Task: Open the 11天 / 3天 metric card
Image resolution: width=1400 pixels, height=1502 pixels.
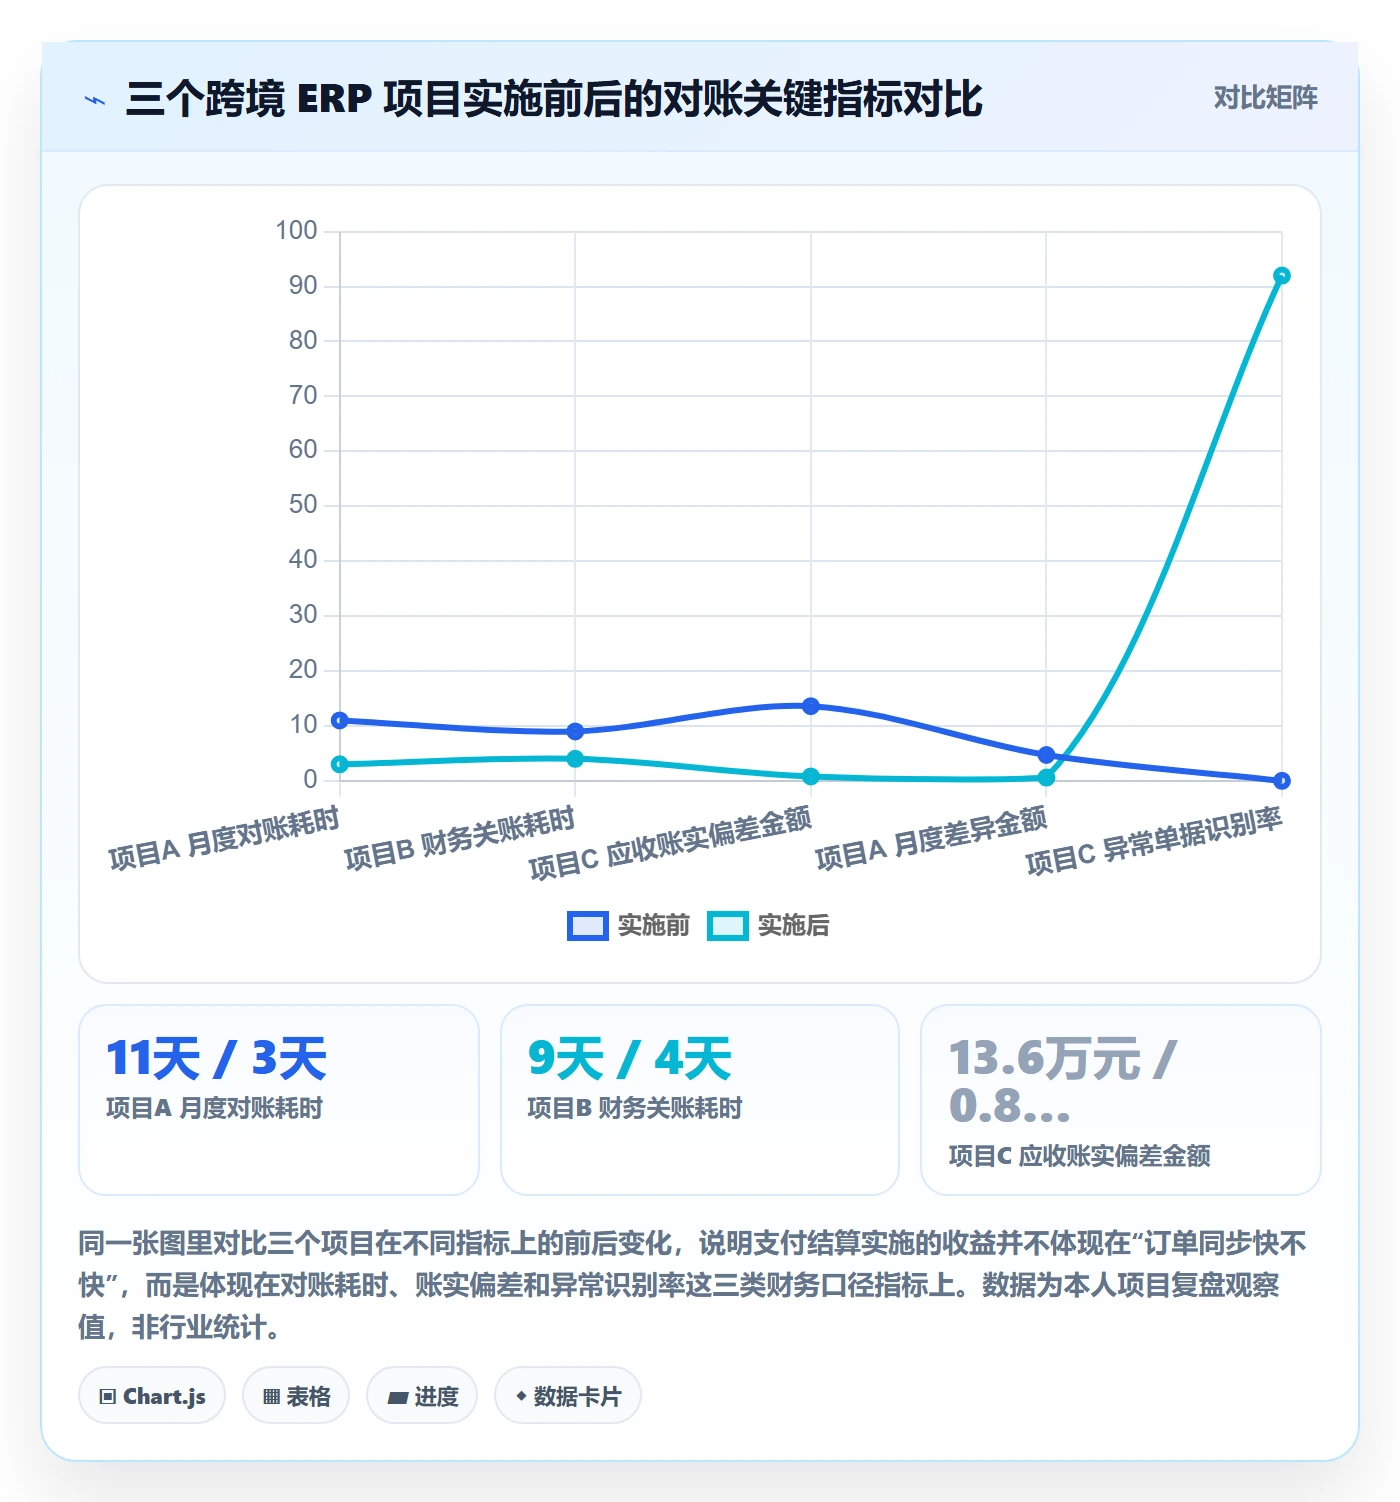Action: [x=279, y=1100]
